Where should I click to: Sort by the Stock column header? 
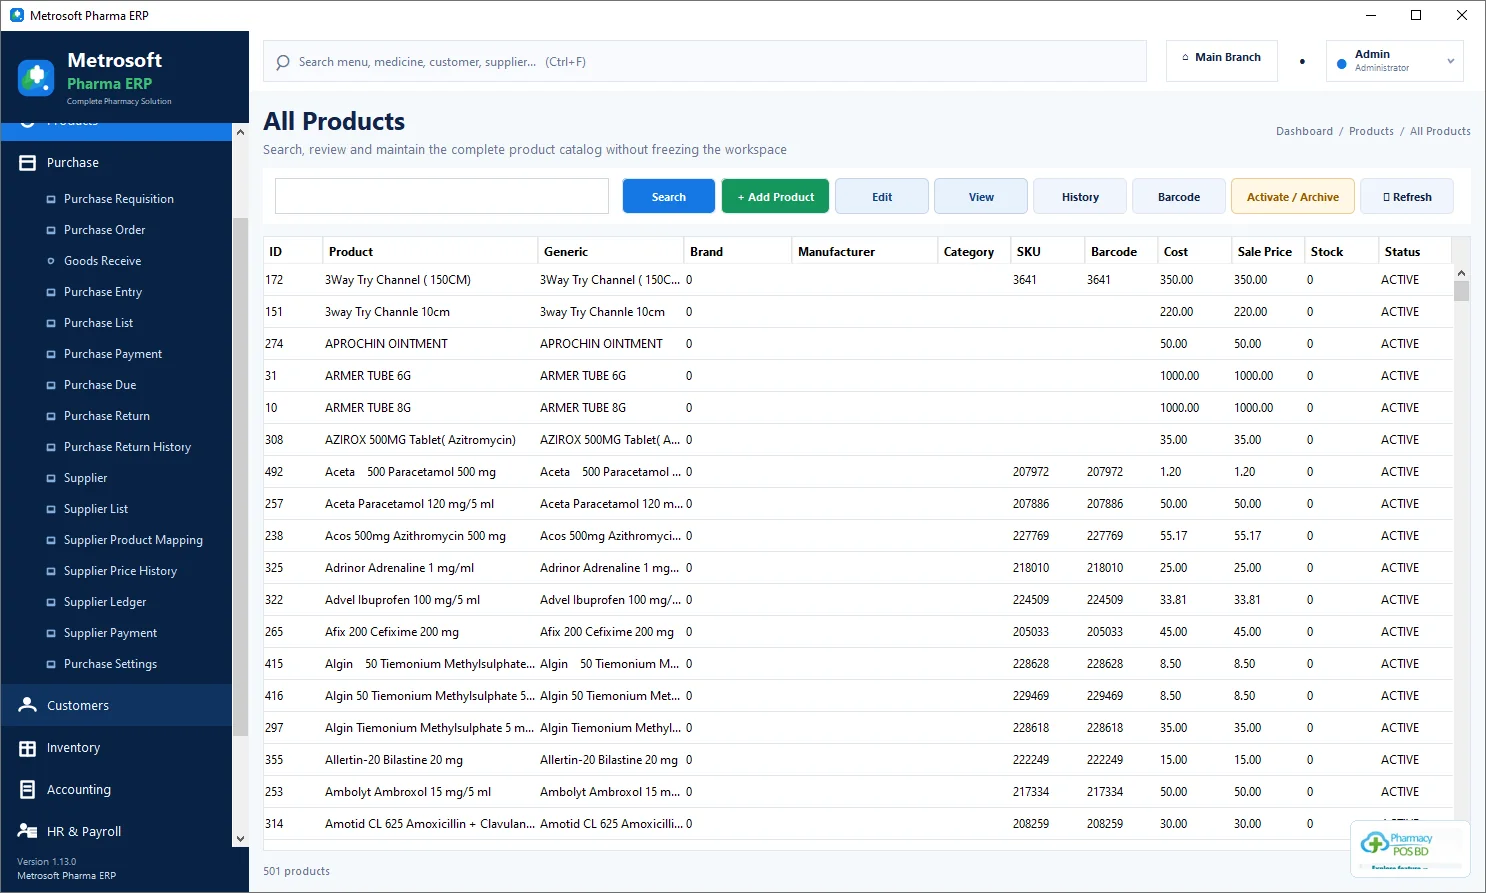(1341, 252)
